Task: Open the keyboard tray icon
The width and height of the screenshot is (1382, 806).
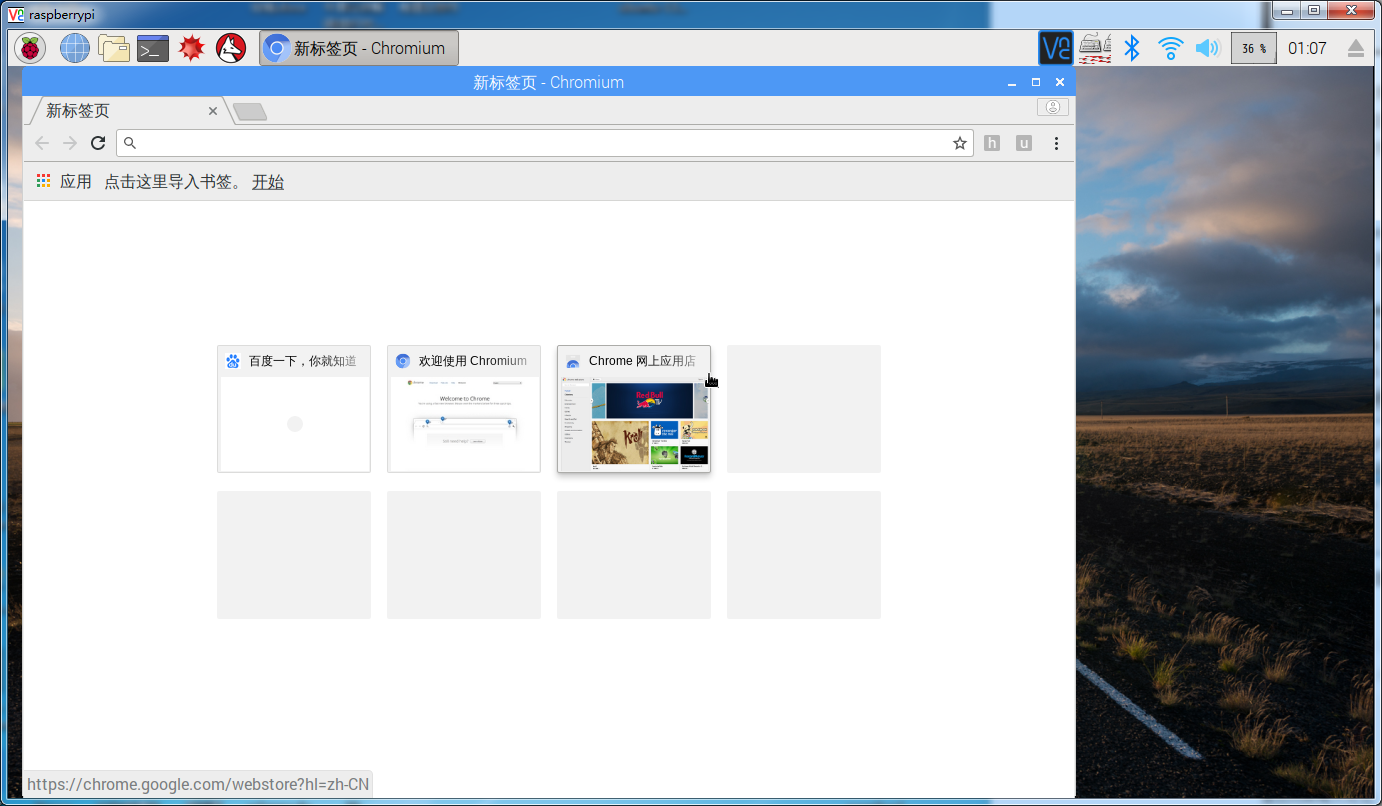Action: point(1095,48)
